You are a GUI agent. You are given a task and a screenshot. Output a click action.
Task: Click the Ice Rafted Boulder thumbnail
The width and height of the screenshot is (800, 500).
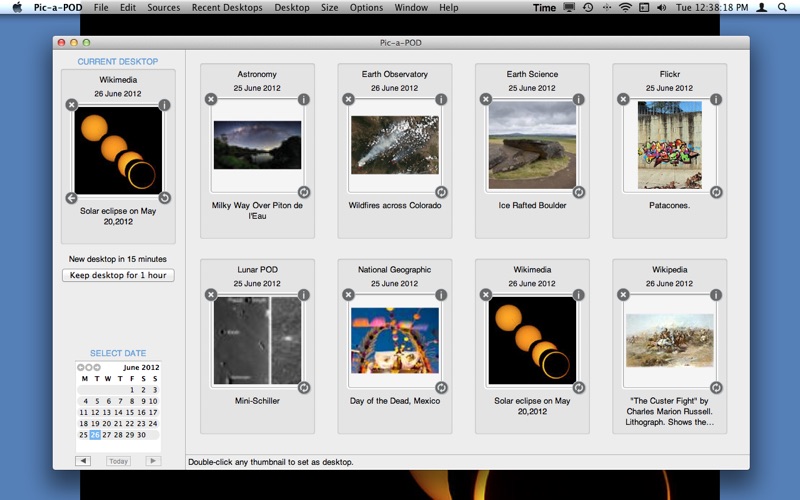pyautogui.click(x=532, y=145)
